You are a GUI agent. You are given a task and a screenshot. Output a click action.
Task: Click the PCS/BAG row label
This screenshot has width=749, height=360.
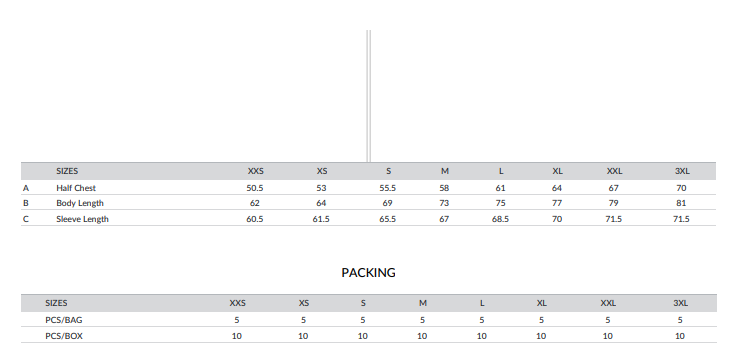tap(64, 320)
